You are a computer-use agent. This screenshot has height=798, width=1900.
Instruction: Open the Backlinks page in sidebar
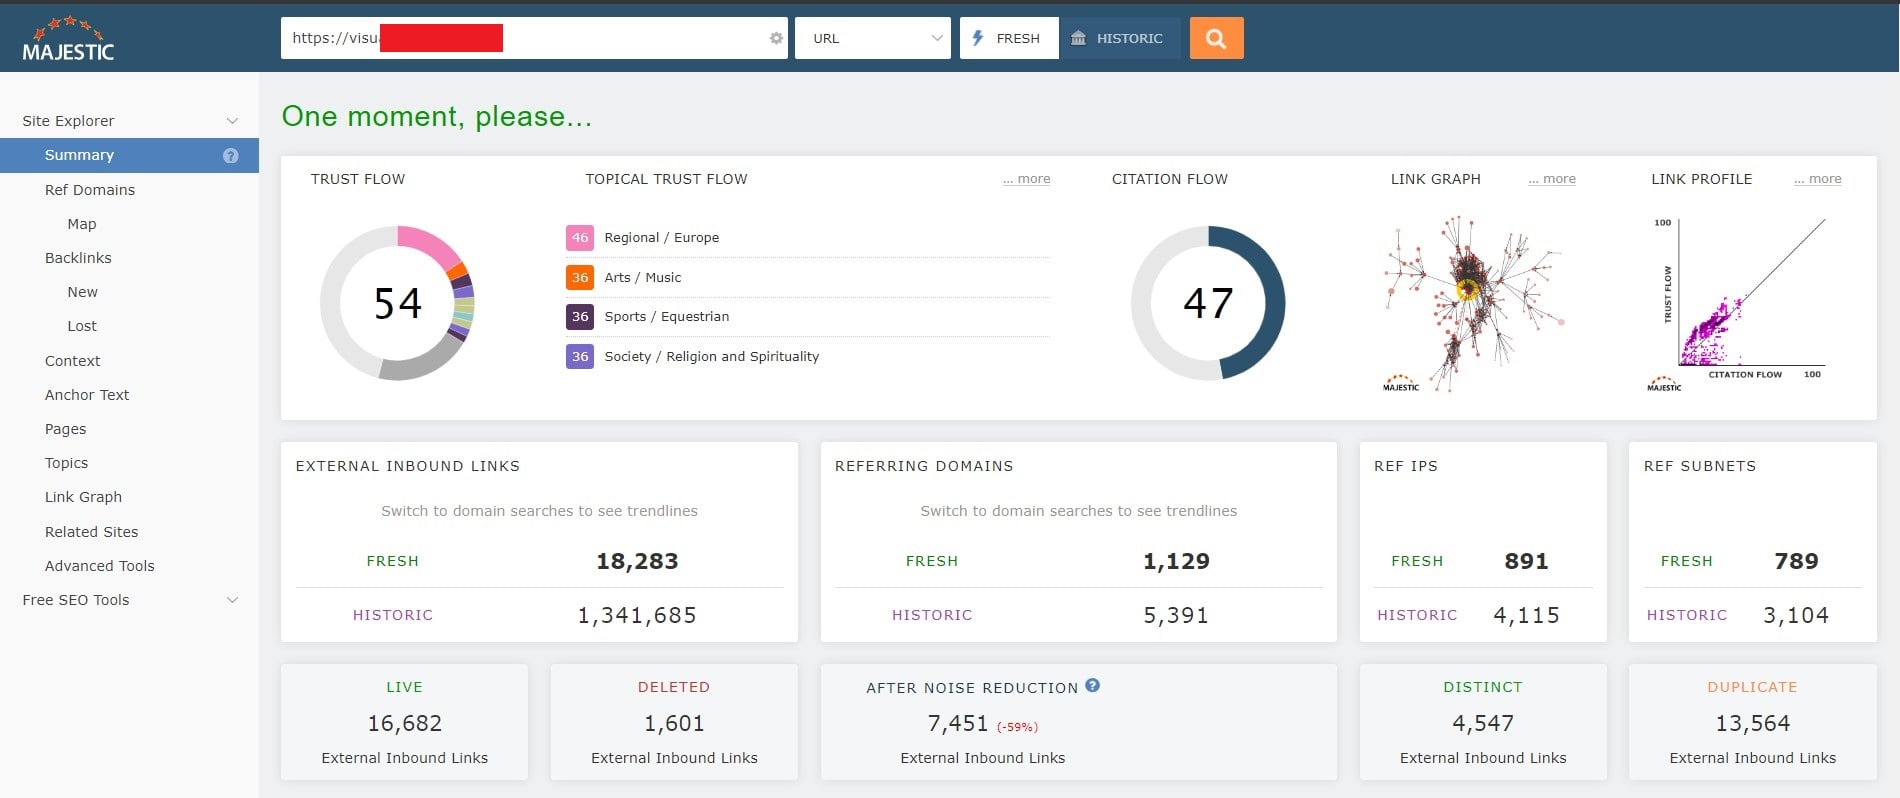pos(78,258)
